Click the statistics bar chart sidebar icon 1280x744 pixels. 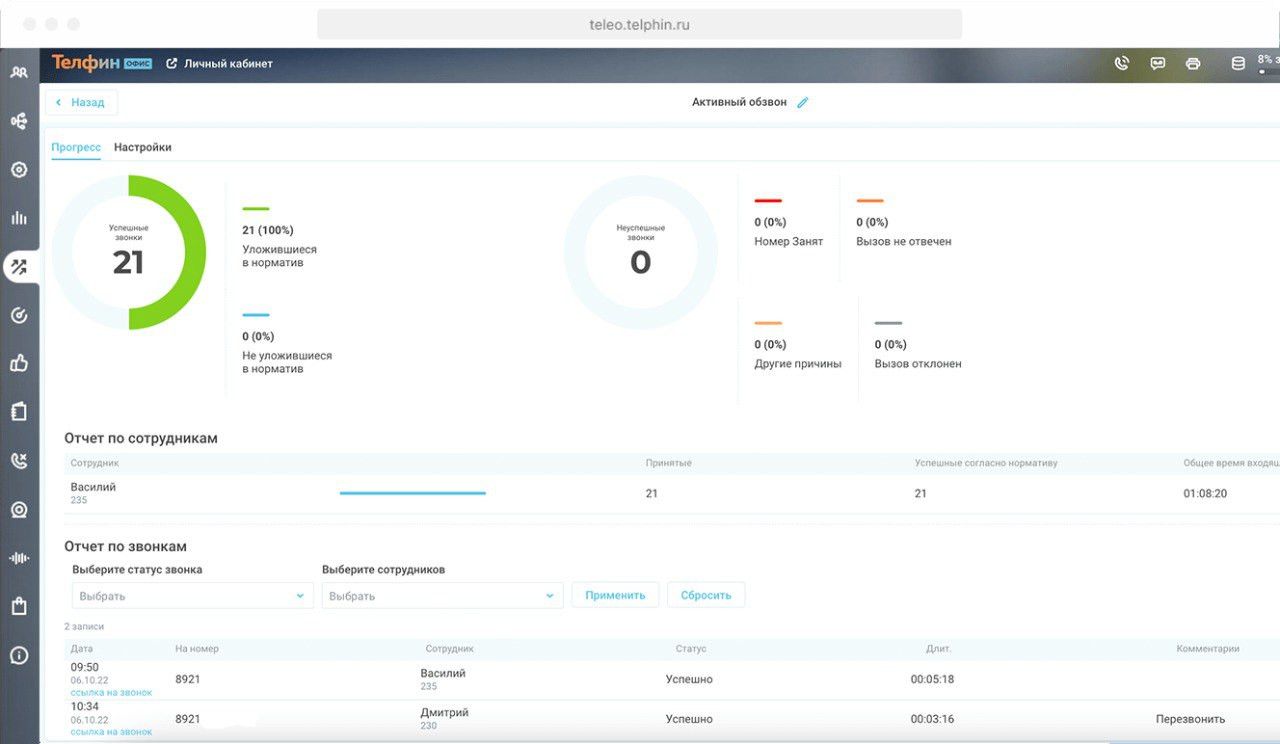pos(19,218)
